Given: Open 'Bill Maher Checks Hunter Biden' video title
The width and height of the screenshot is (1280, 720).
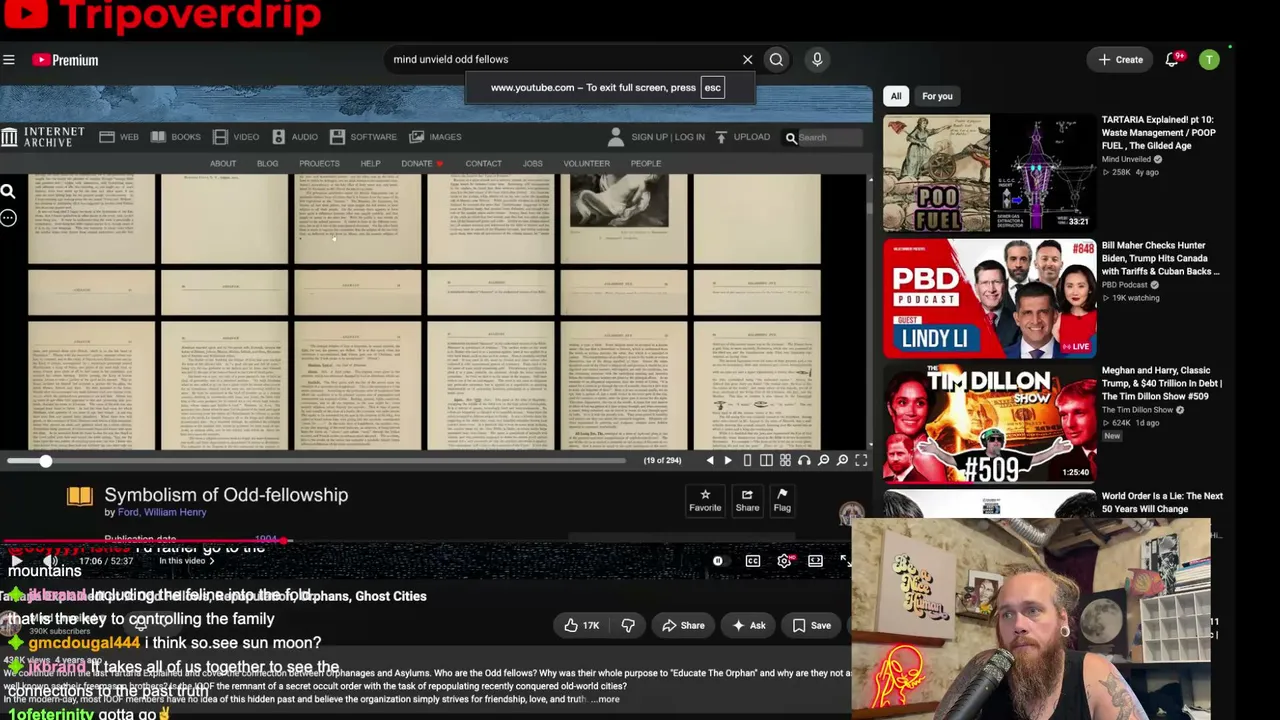Looking at the screenshot, I should pyautogui.click(x=1160, y=258).
